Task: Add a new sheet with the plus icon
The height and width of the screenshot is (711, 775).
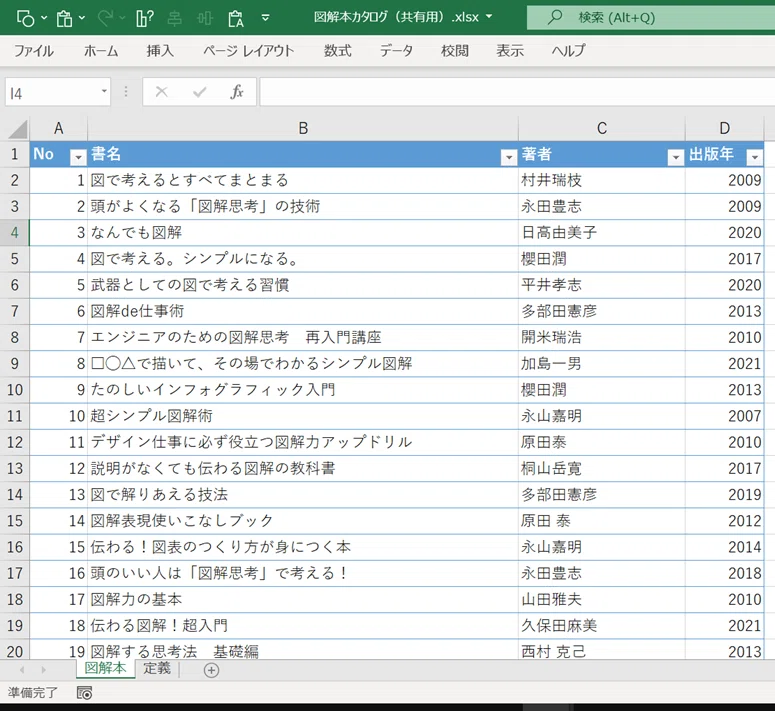Action: click(x=211, y=670)
